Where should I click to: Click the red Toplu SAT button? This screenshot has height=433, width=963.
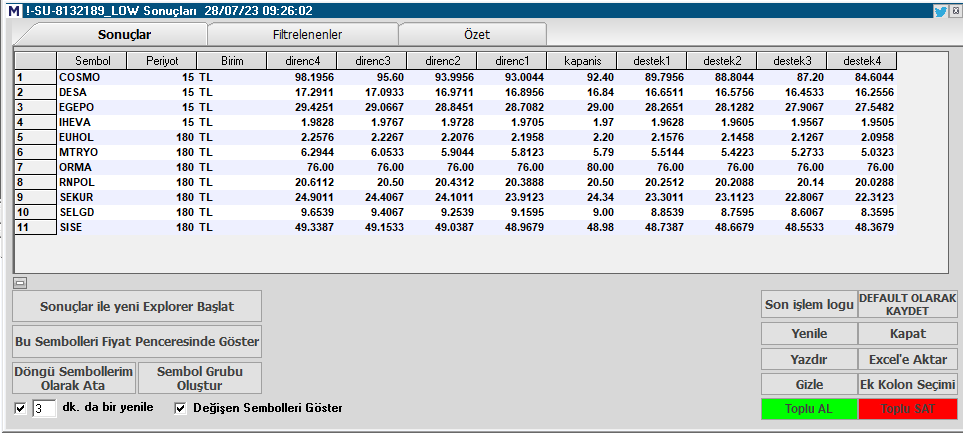click(x=907, y=409)
